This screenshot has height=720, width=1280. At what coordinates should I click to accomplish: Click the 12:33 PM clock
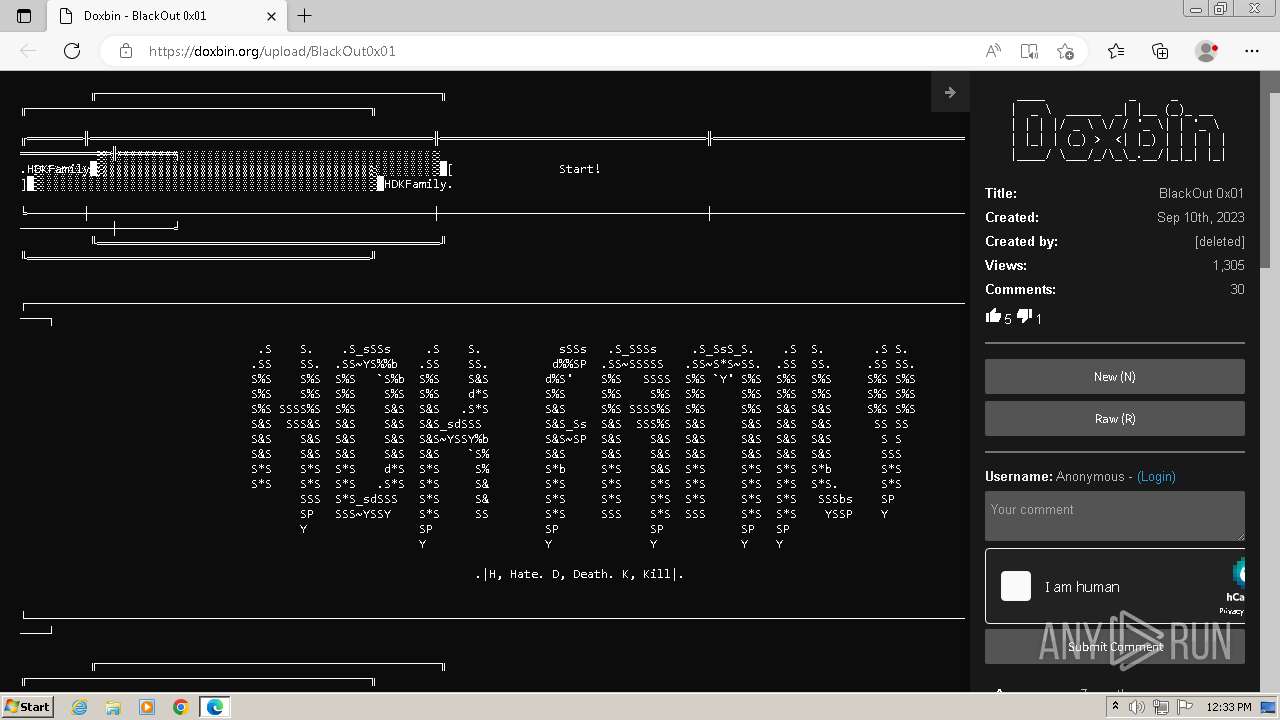1229,707
